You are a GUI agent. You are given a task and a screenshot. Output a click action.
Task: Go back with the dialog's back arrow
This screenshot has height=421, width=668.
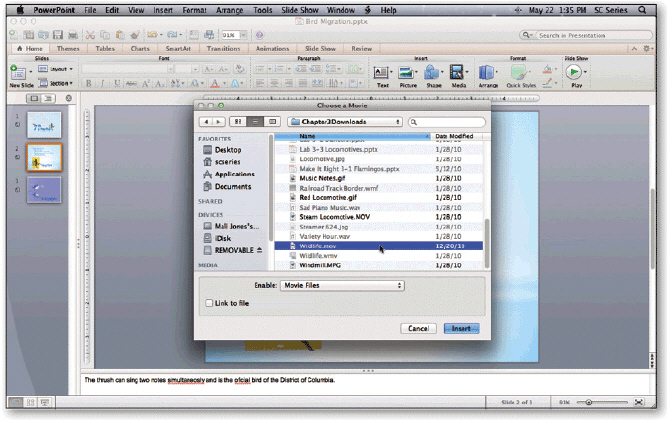click(206, 122)
